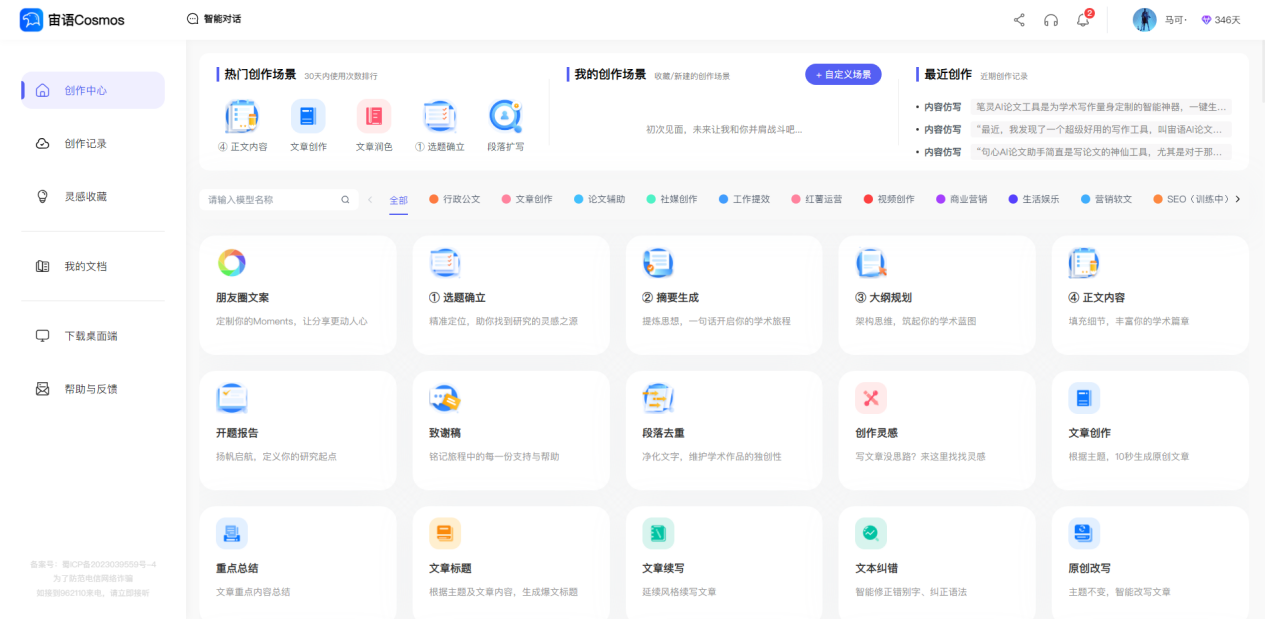The height and width of the screenshot is (619, 1265).
Task: Expand category list with right chevron
Action: pos(1238,199)
